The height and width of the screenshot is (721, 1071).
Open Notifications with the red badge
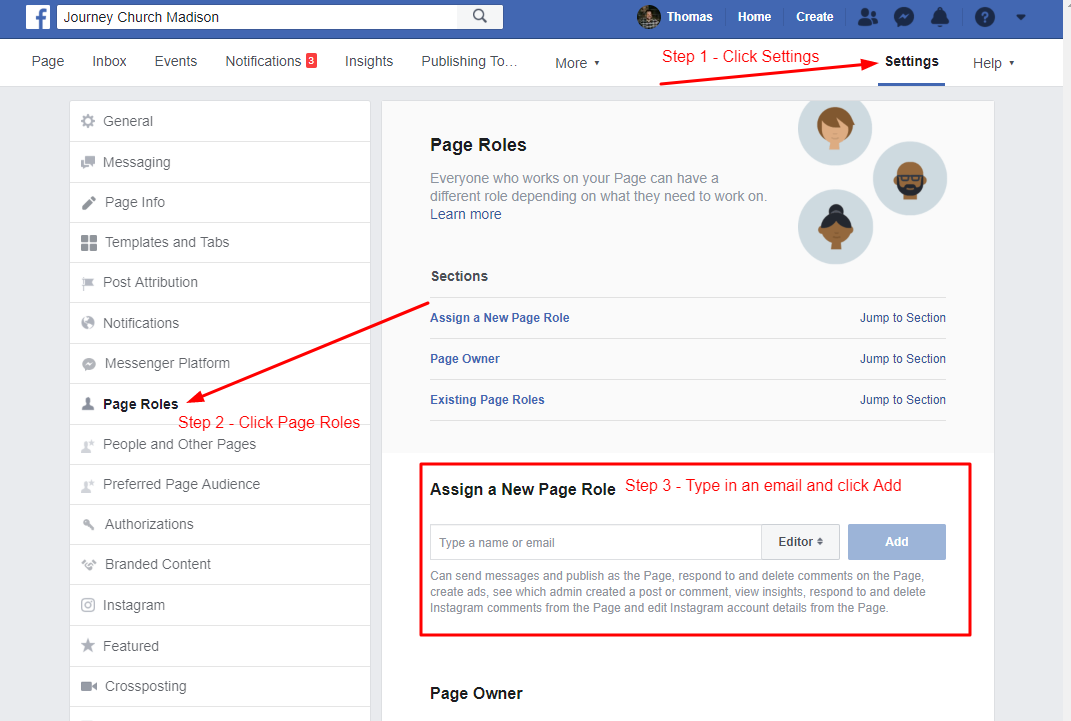(263, 60)
